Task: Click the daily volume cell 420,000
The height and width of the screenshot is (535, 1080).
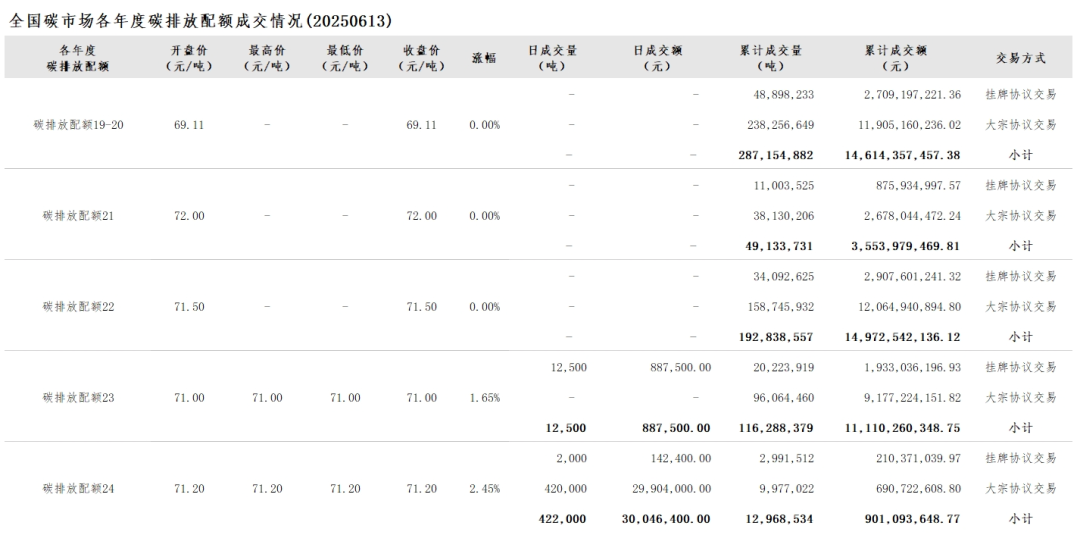Action: (567, 489)
